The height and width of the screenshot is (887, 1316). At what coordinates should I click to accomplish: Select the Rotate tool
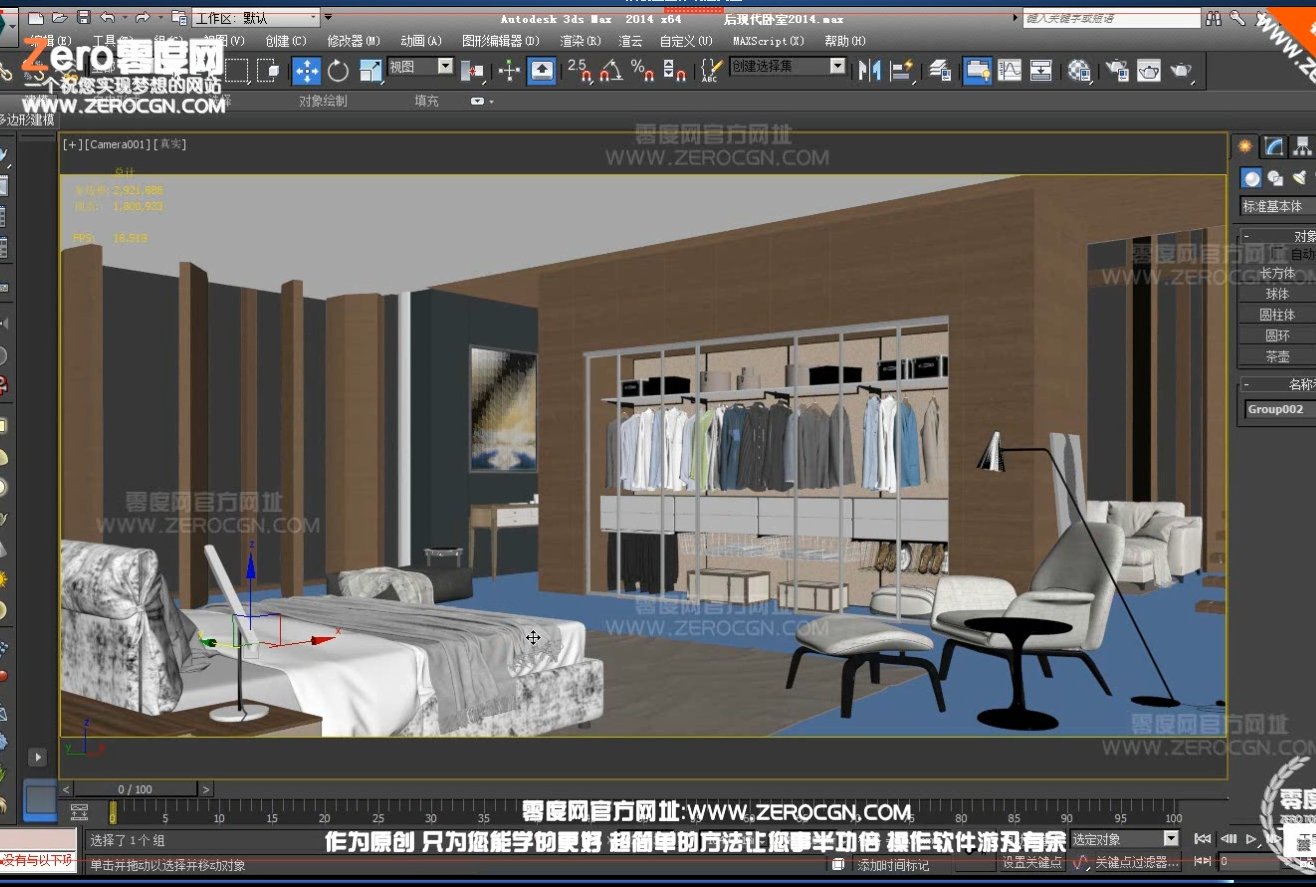click(338, 70)
